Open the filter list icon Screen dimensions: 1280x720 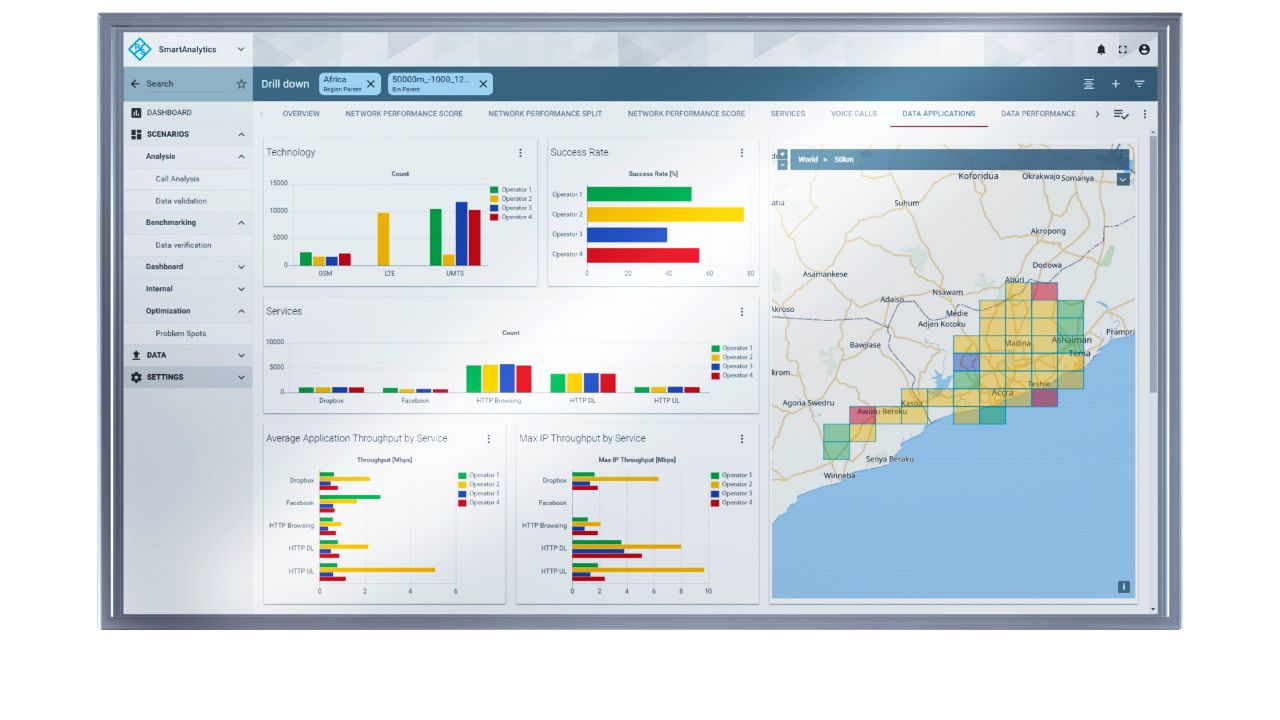click(x=1139, y=84)
